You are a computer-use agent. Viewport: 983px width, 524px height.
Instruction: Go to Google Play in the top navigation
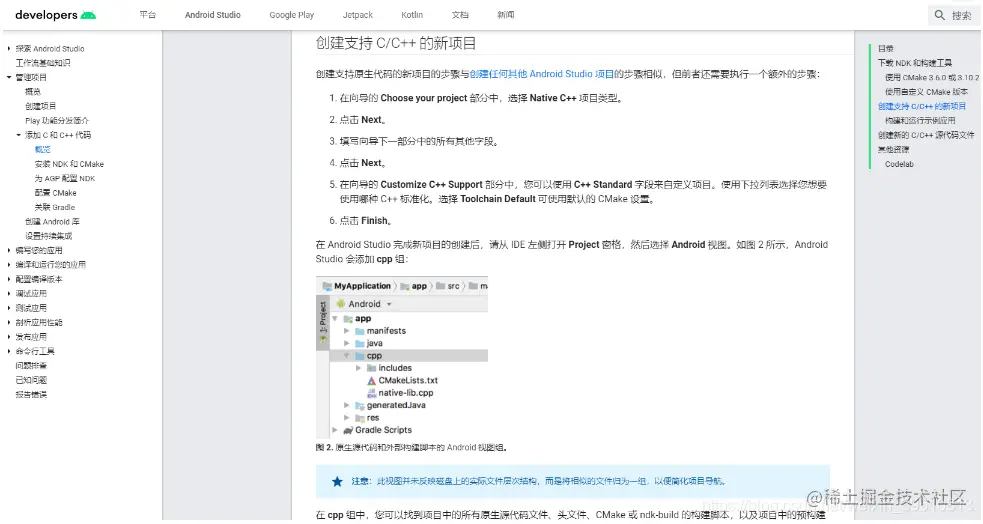[292, 15]
